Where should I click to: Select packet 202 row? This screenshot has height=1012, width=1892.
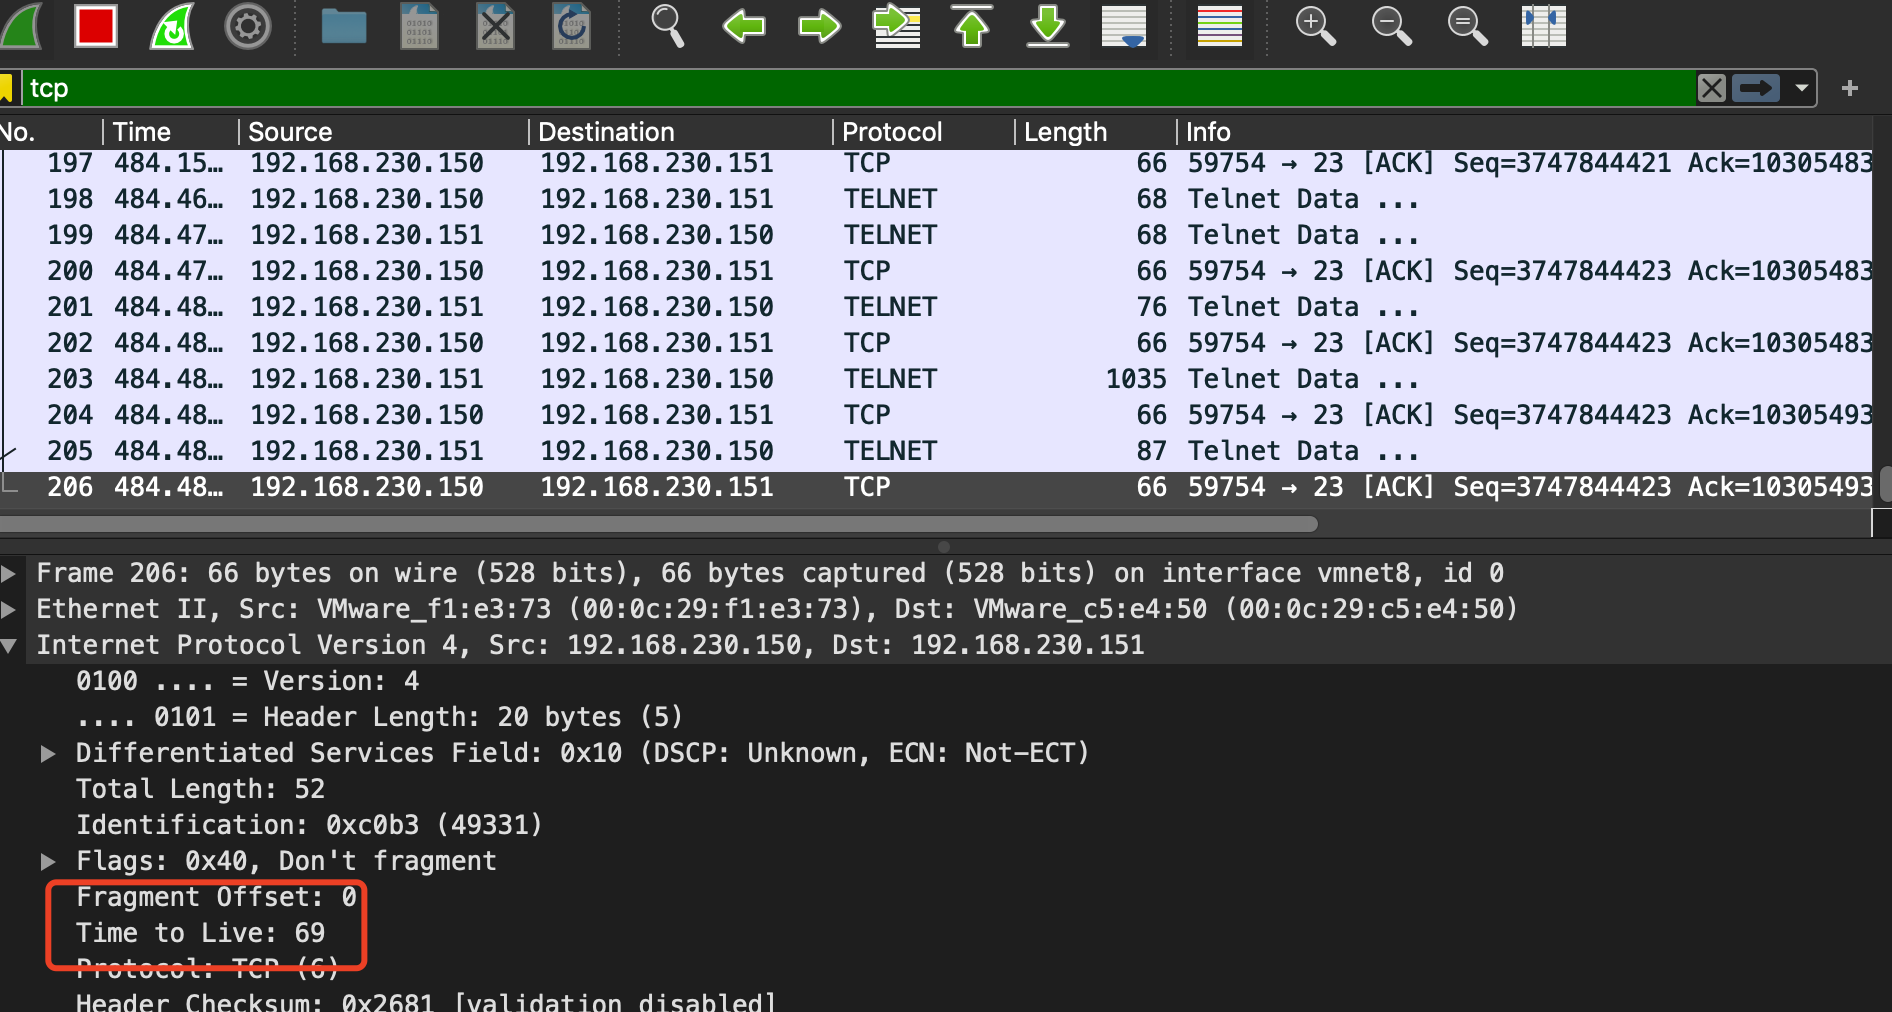point(936,343)
